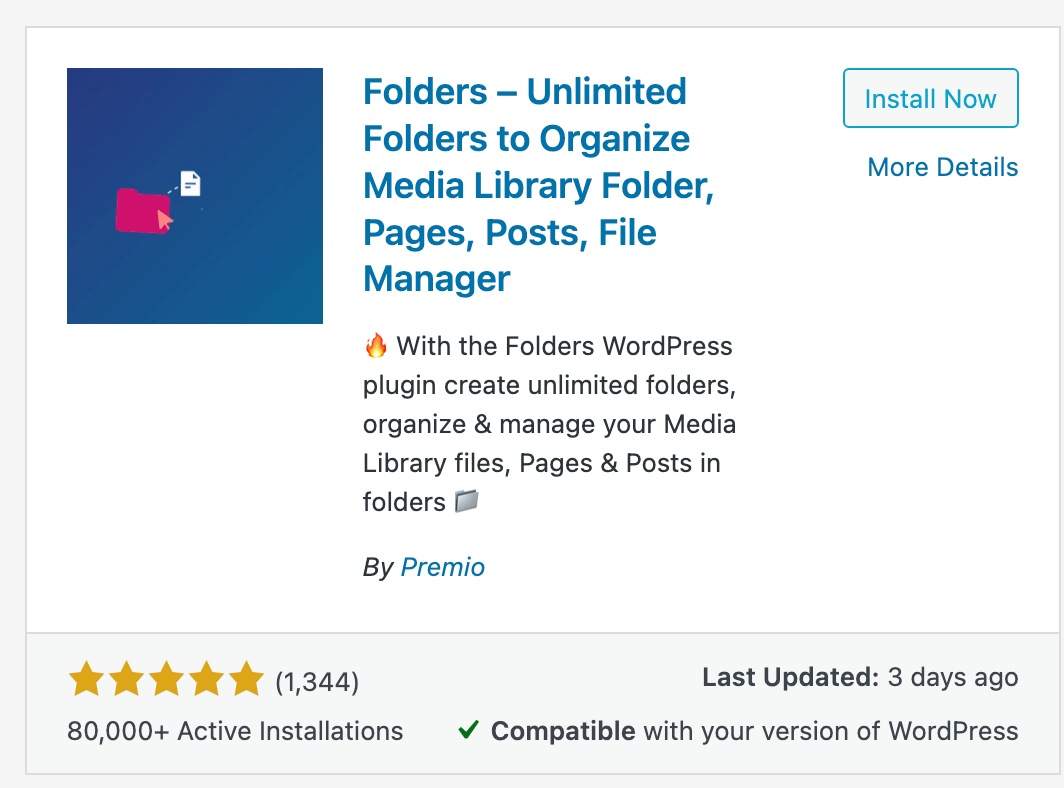Visit the Premio author link

click(x=442, y=567)
